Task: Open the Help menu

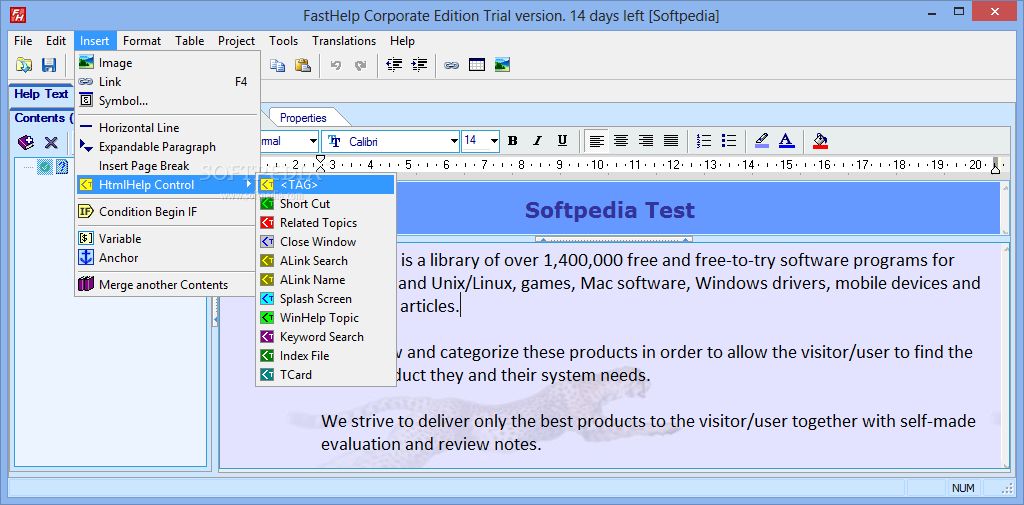Action: coord(402,41)
